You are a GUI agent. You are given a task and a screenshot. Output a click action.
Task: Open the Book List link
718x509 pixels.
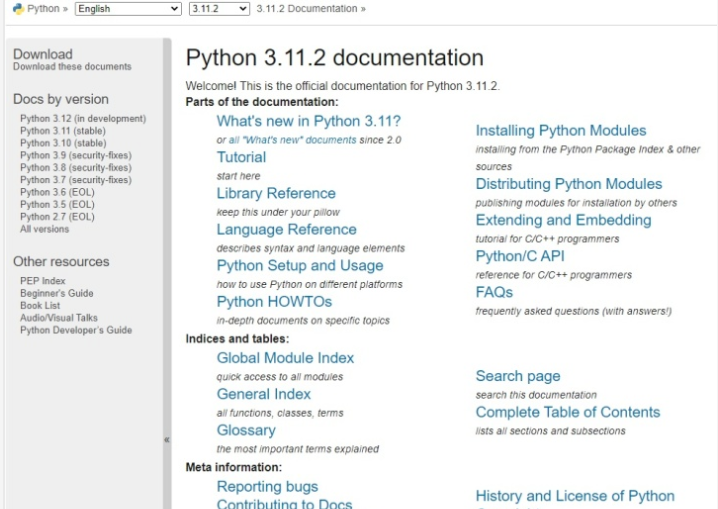(x=40, y=306)
